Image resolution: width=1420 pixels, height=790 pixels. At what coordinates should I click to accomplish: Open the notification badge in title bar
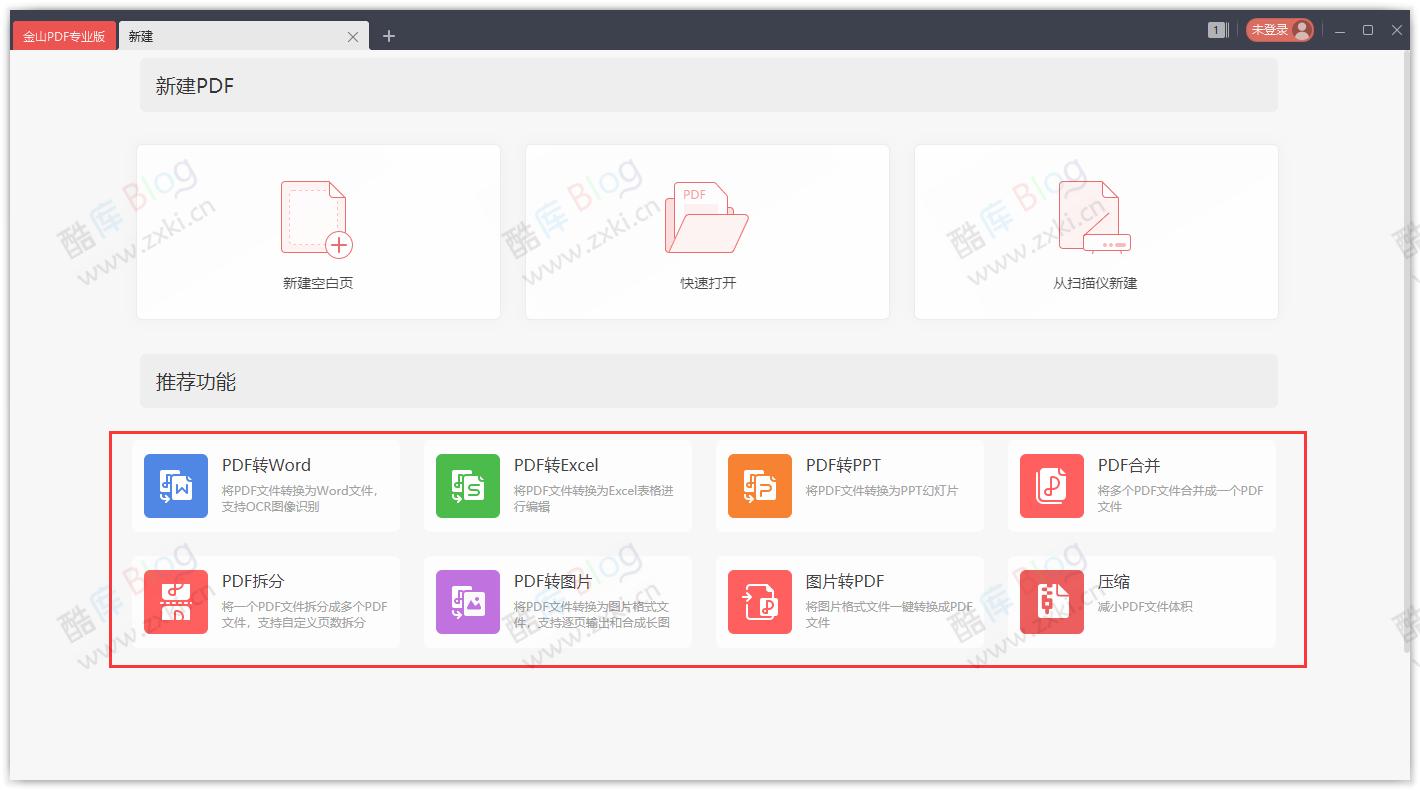tap(1216, 30)
